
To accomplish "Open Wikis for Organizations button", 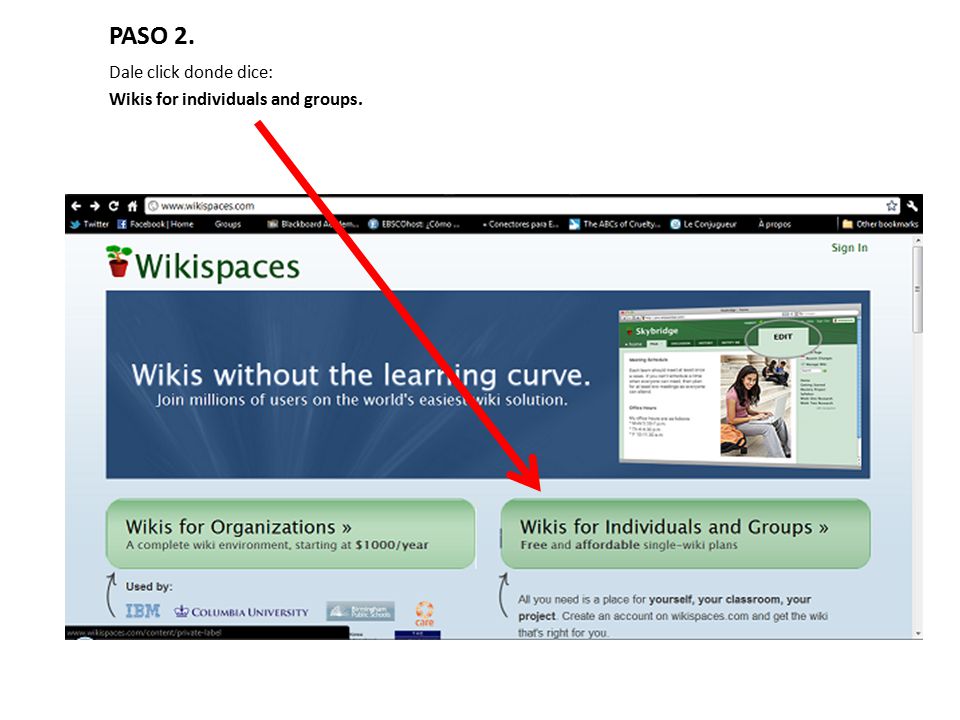I will [x=290, y=534].
